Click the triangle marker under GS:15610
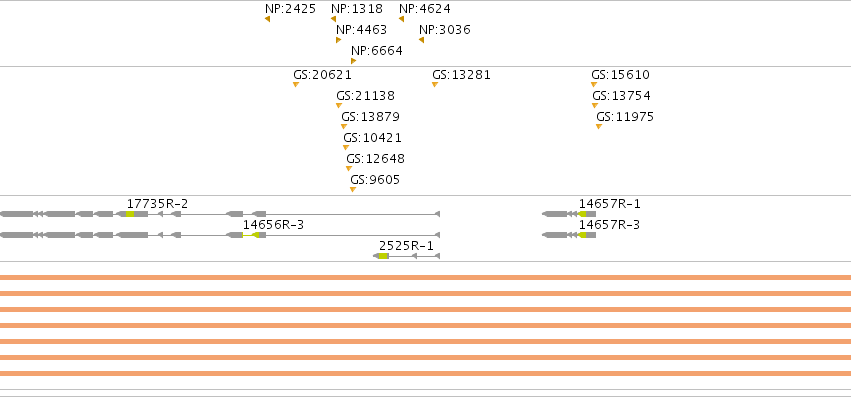This screenshot has width=851, height=397. click(x=594, y=84)
